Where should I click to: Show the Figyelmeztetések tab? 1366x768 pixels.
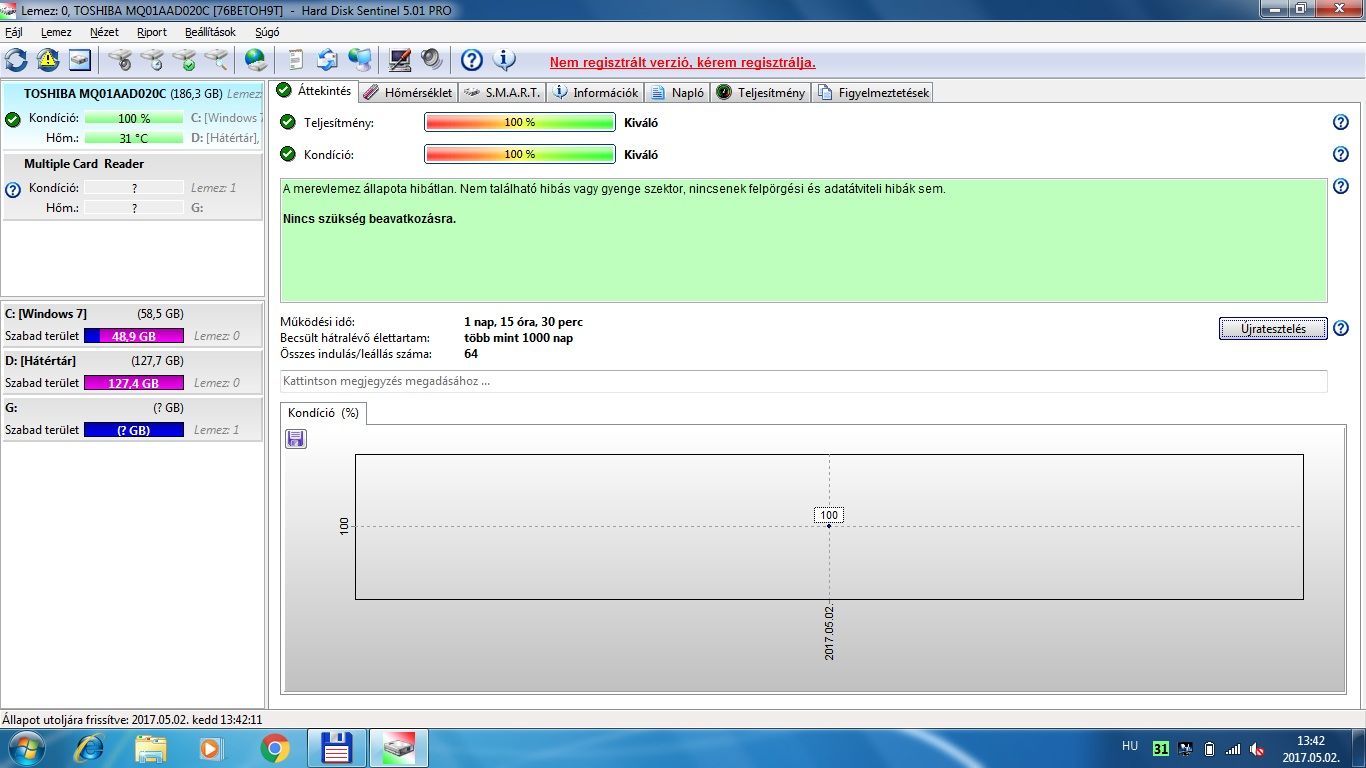874,92
